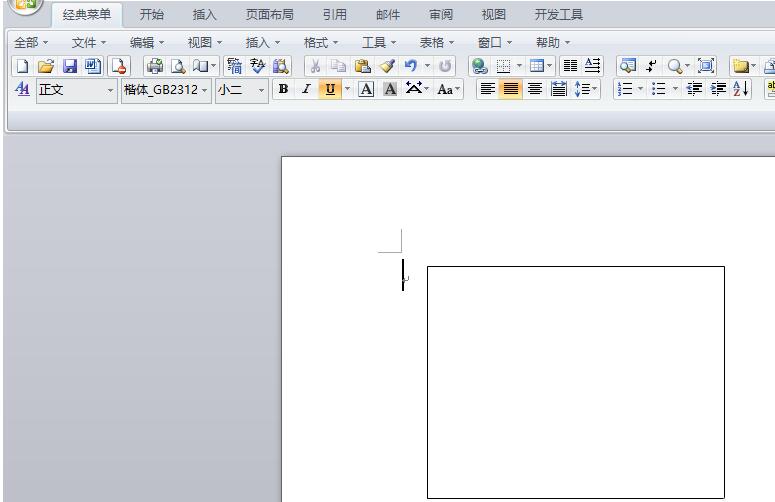Click the columns layout icon
775x502 pixels.
pos(570,66)
